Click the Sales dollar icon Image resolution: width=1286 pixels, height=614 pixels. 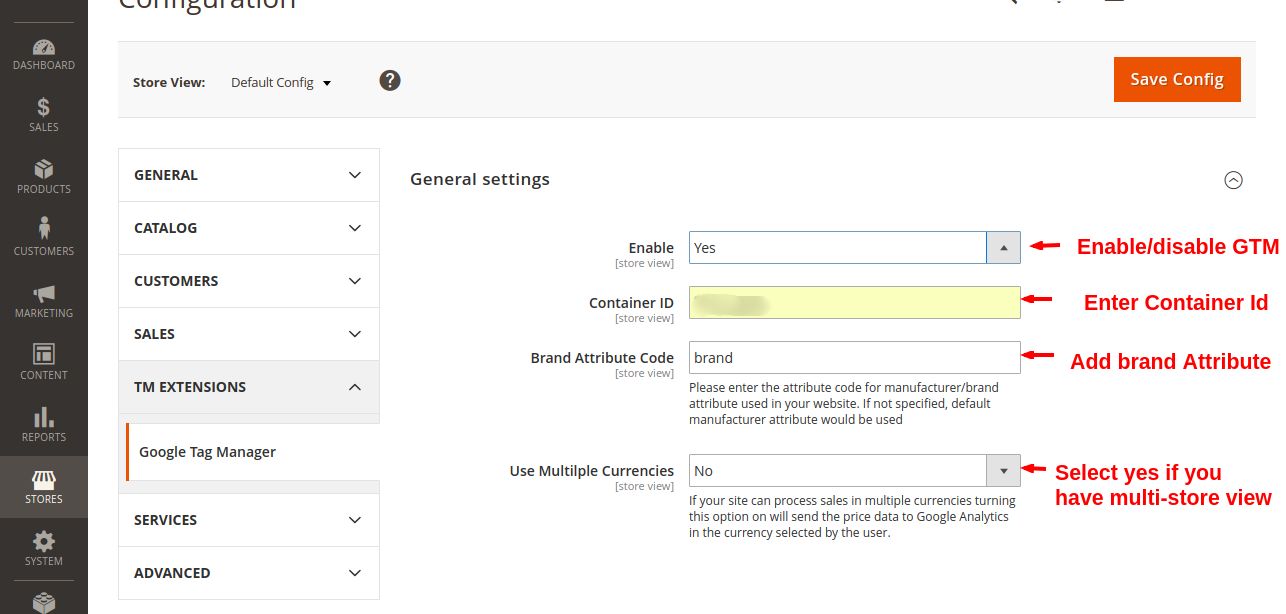pyautogui.click(x=44, y=108)
